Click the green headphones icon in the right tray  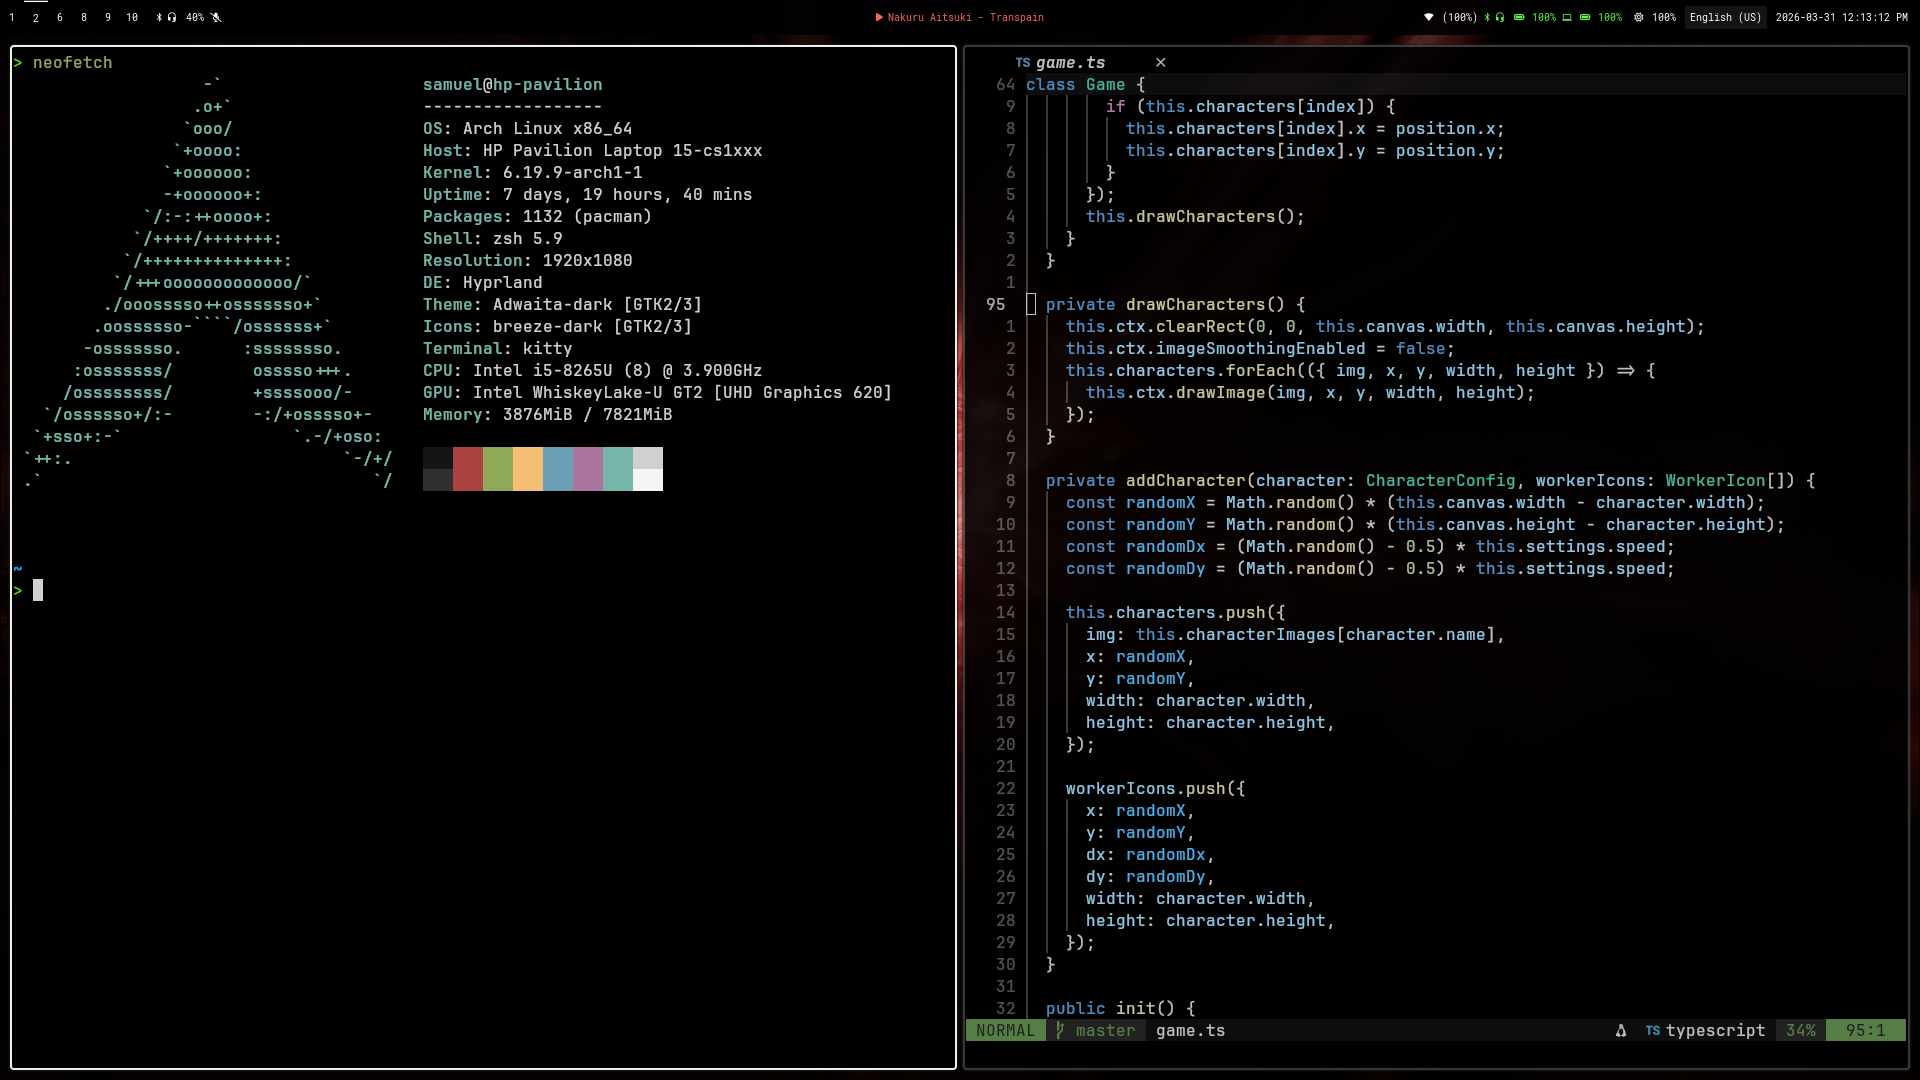(1500, 17)
